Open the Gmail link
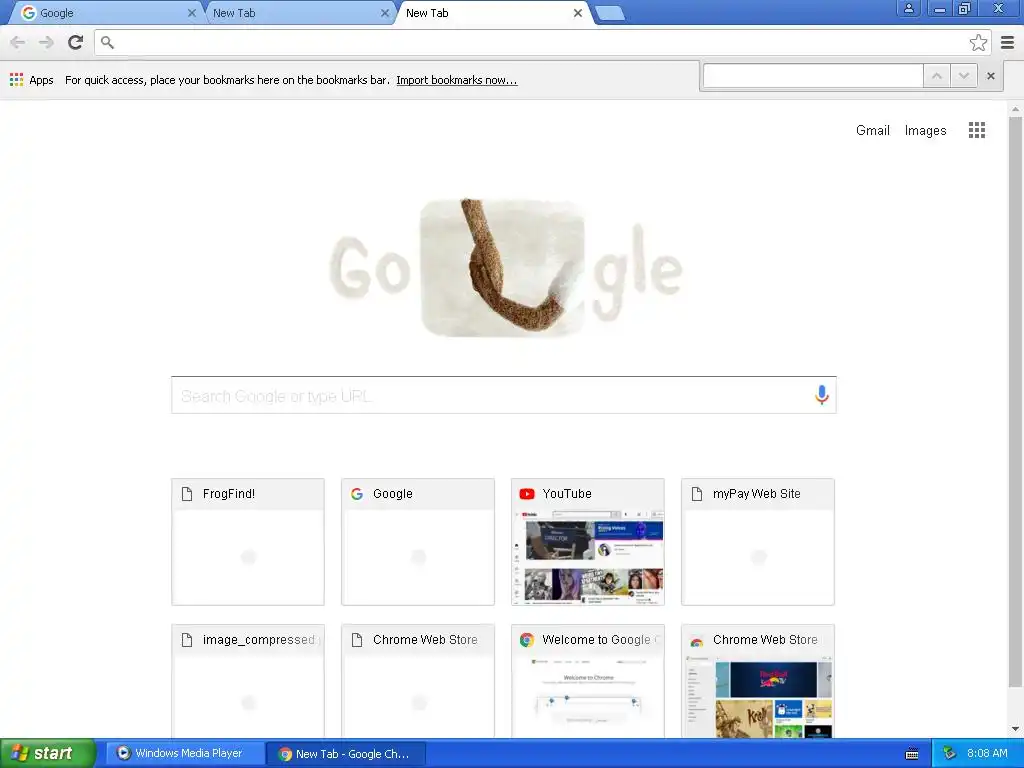 click(x=872, y=131)
